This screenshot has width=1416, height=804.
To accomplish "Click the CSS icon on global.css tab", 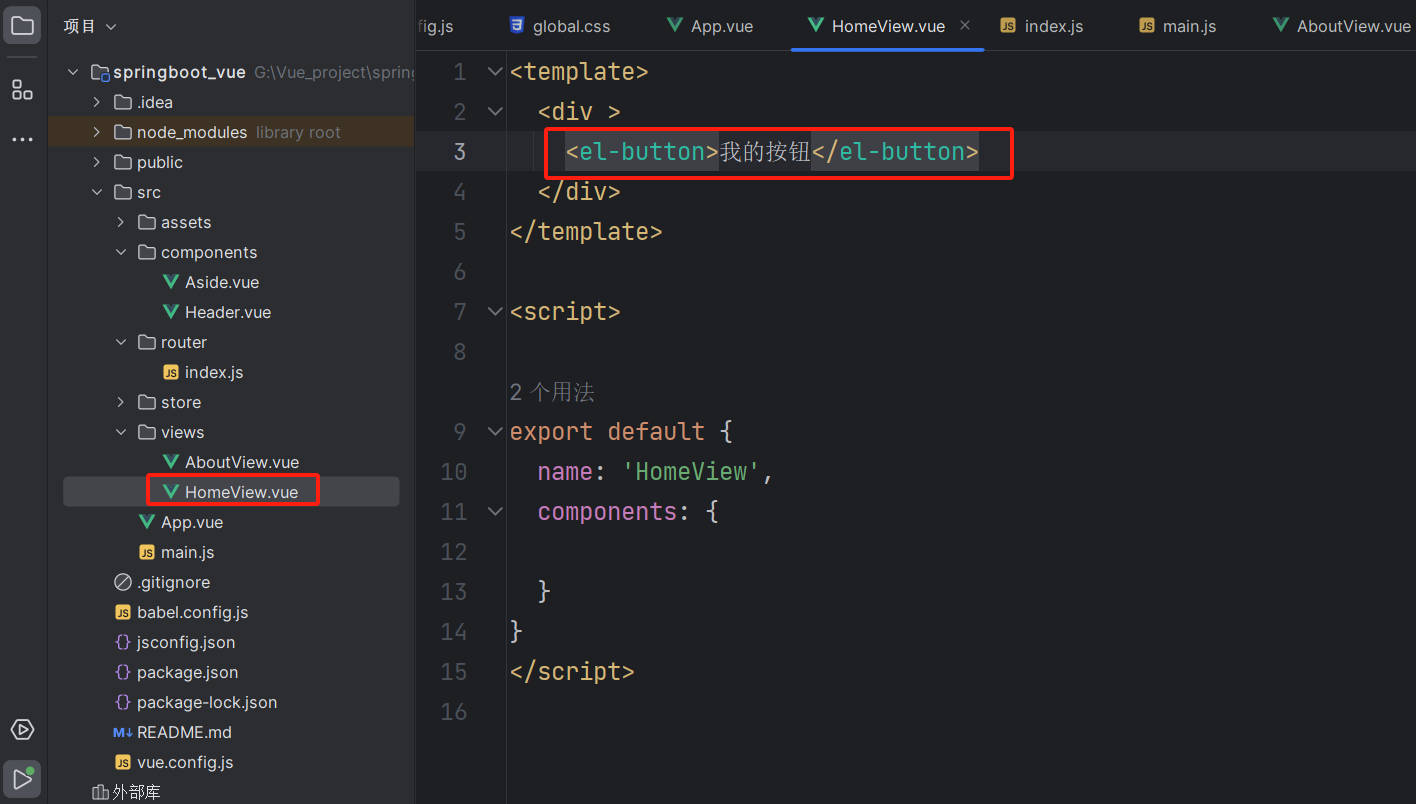I will pyautogui.click(x=517, y=25).
